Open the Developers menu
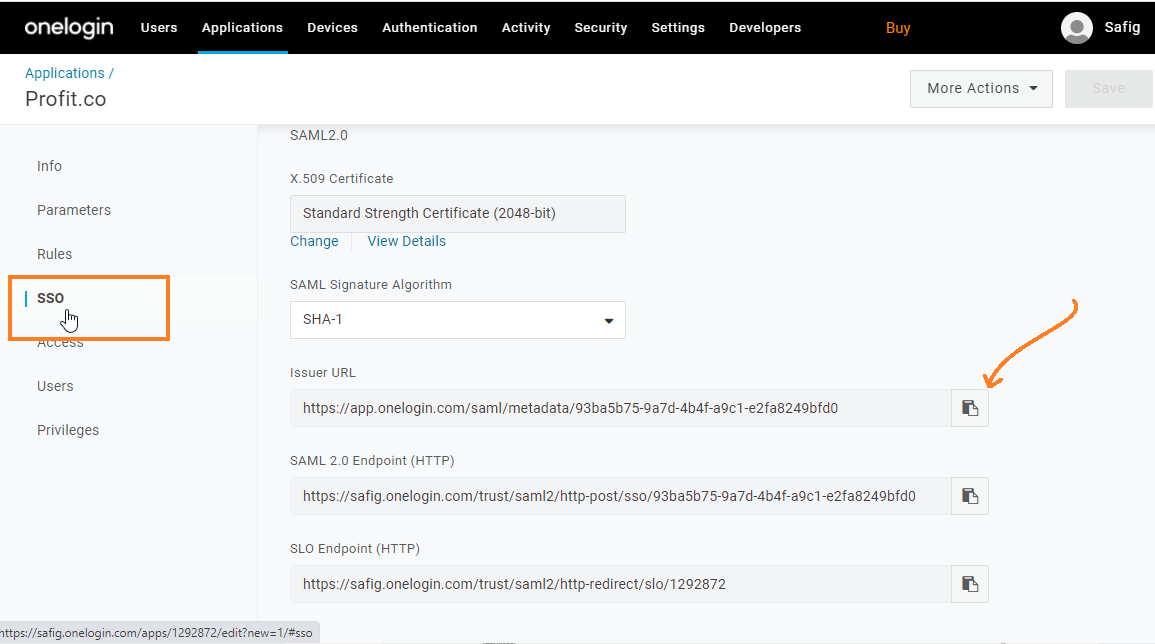 click(765, 28)
